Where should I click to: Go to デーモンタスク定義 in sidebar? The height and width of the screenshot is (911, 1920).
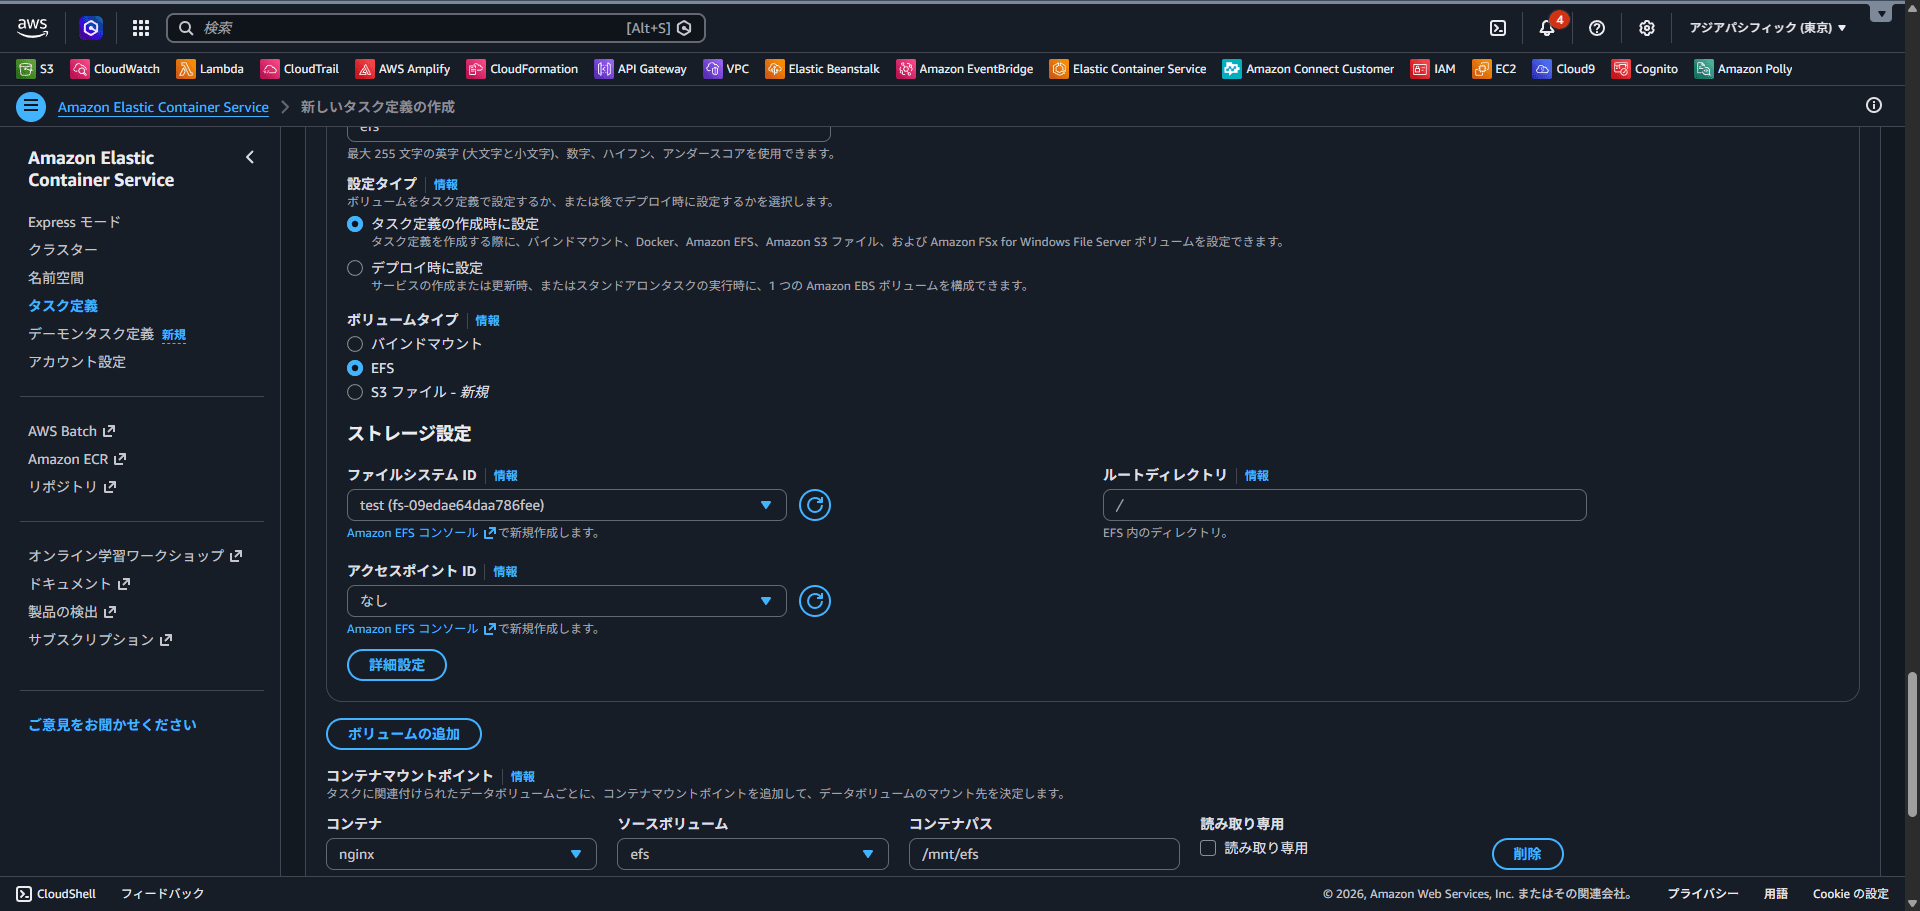(91, 334)
